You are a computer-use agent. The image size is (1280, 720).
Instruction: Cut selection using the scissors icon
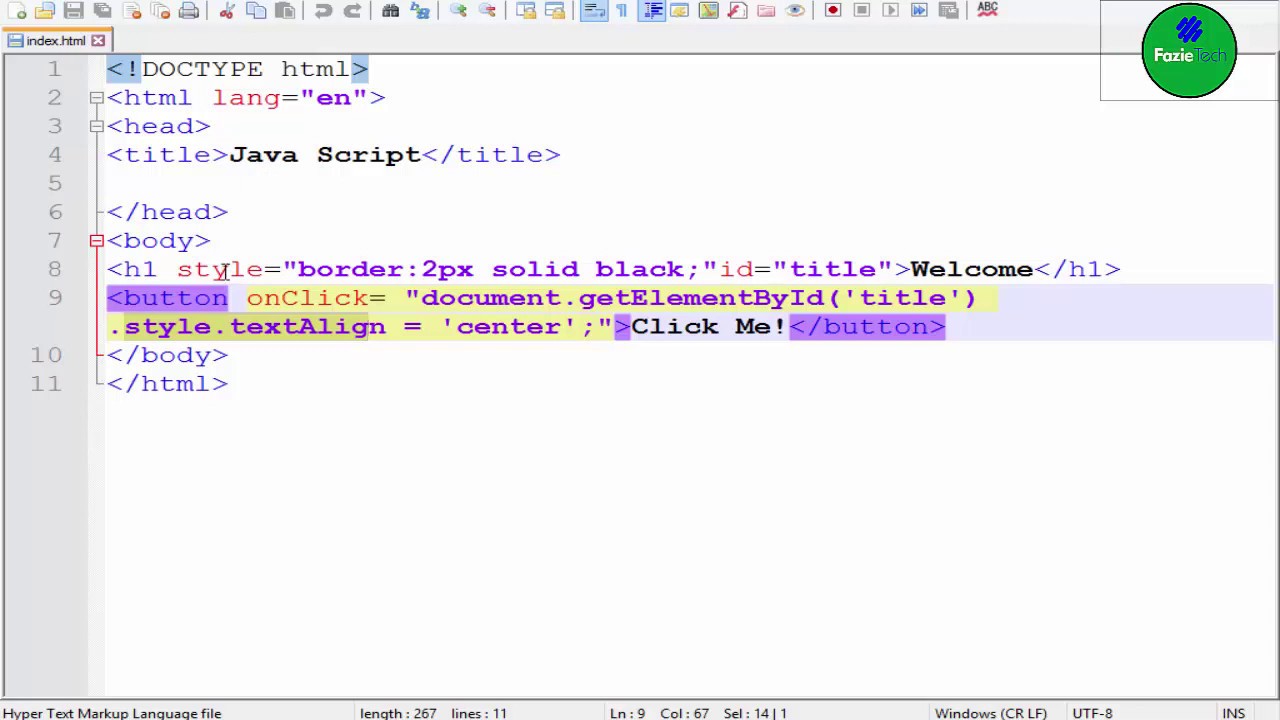[x=227, y=10]
